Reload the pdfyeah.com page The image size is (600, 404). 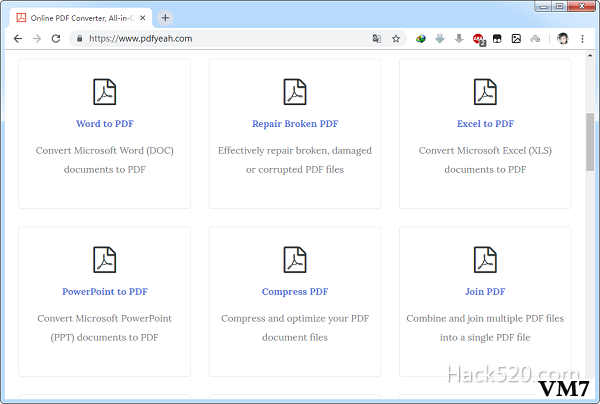pyautogui.click(x=56, y=39)
